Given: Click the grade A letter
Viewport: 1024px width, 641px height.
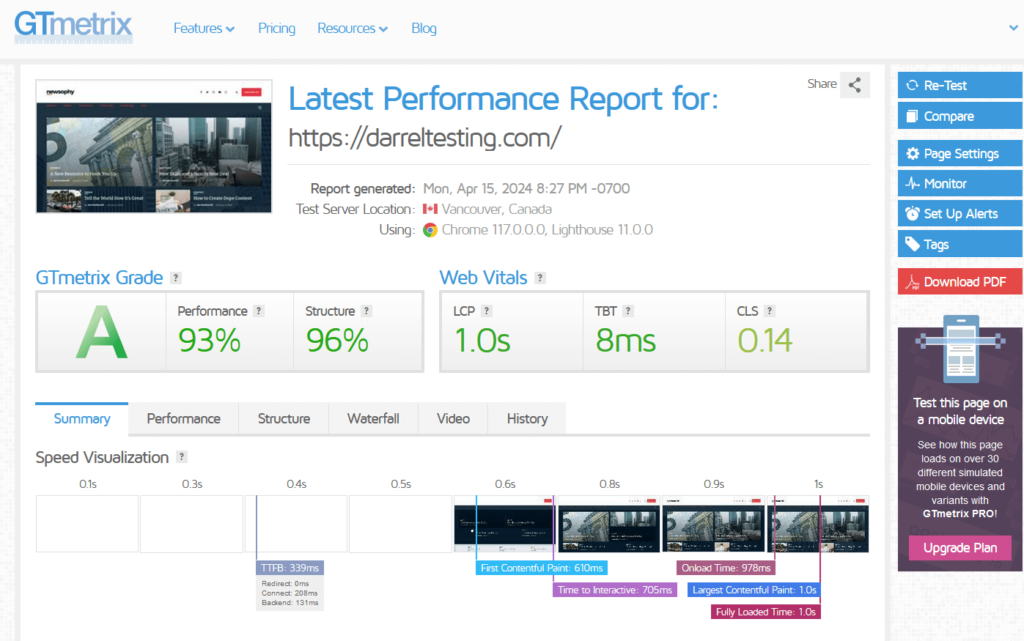Looking at the screenshot, I should (x=101, y=333).
